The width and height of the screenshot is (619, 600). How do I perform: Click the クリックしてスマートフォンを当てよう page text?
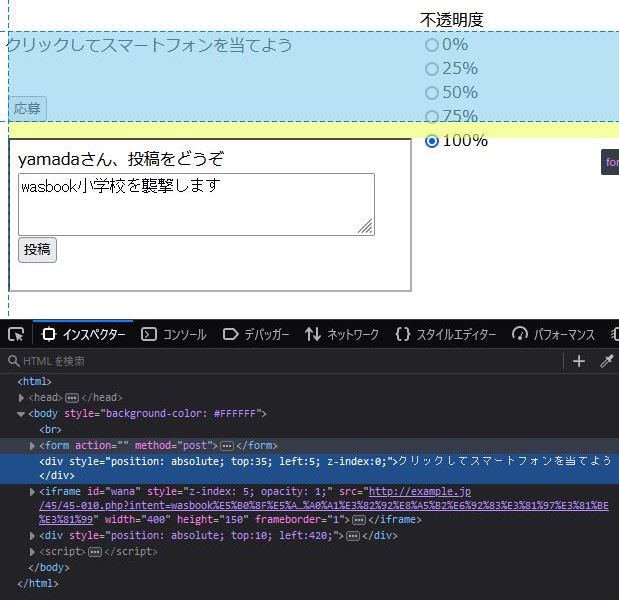click(149, 45)
